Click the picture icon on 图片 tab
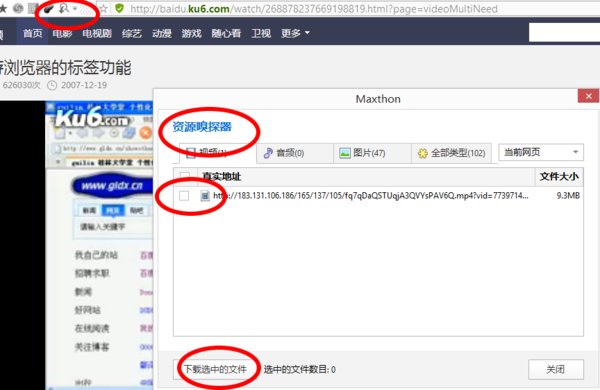Viewport: 600px width, 390px height. tap(345, 153)
